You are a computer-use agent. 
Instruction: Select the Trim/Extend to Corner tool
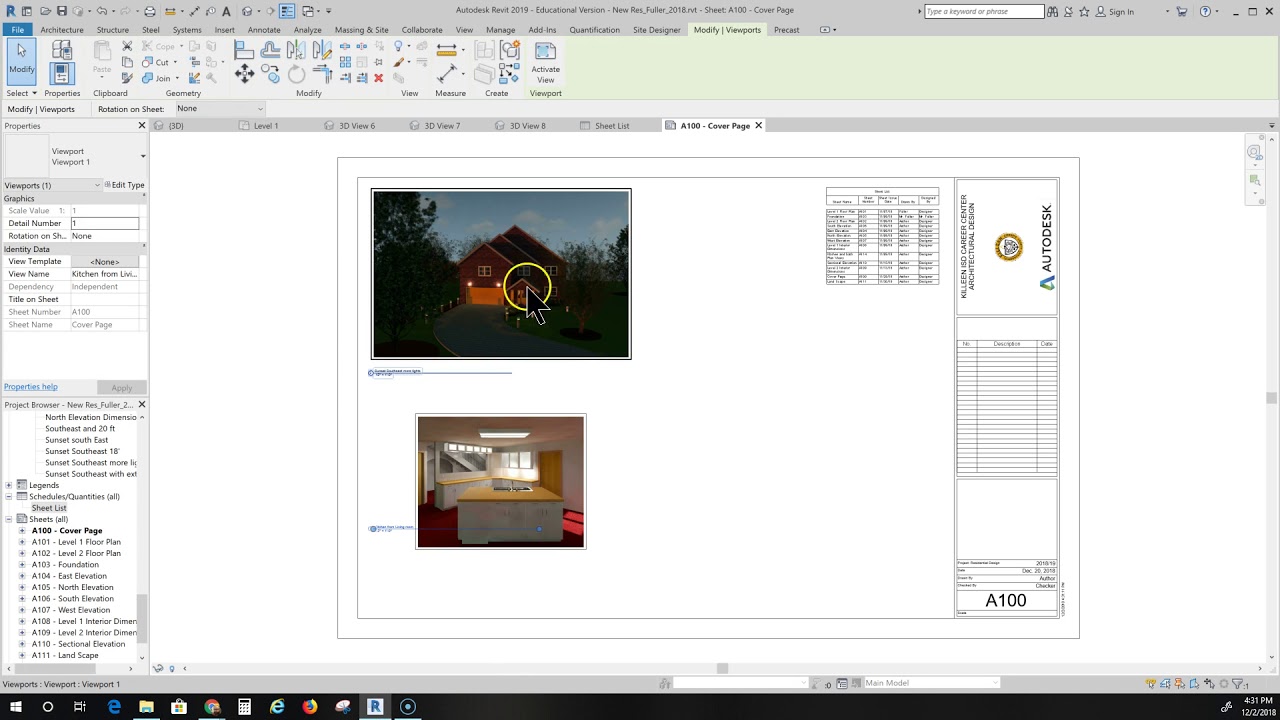click(x=322, y=74)
